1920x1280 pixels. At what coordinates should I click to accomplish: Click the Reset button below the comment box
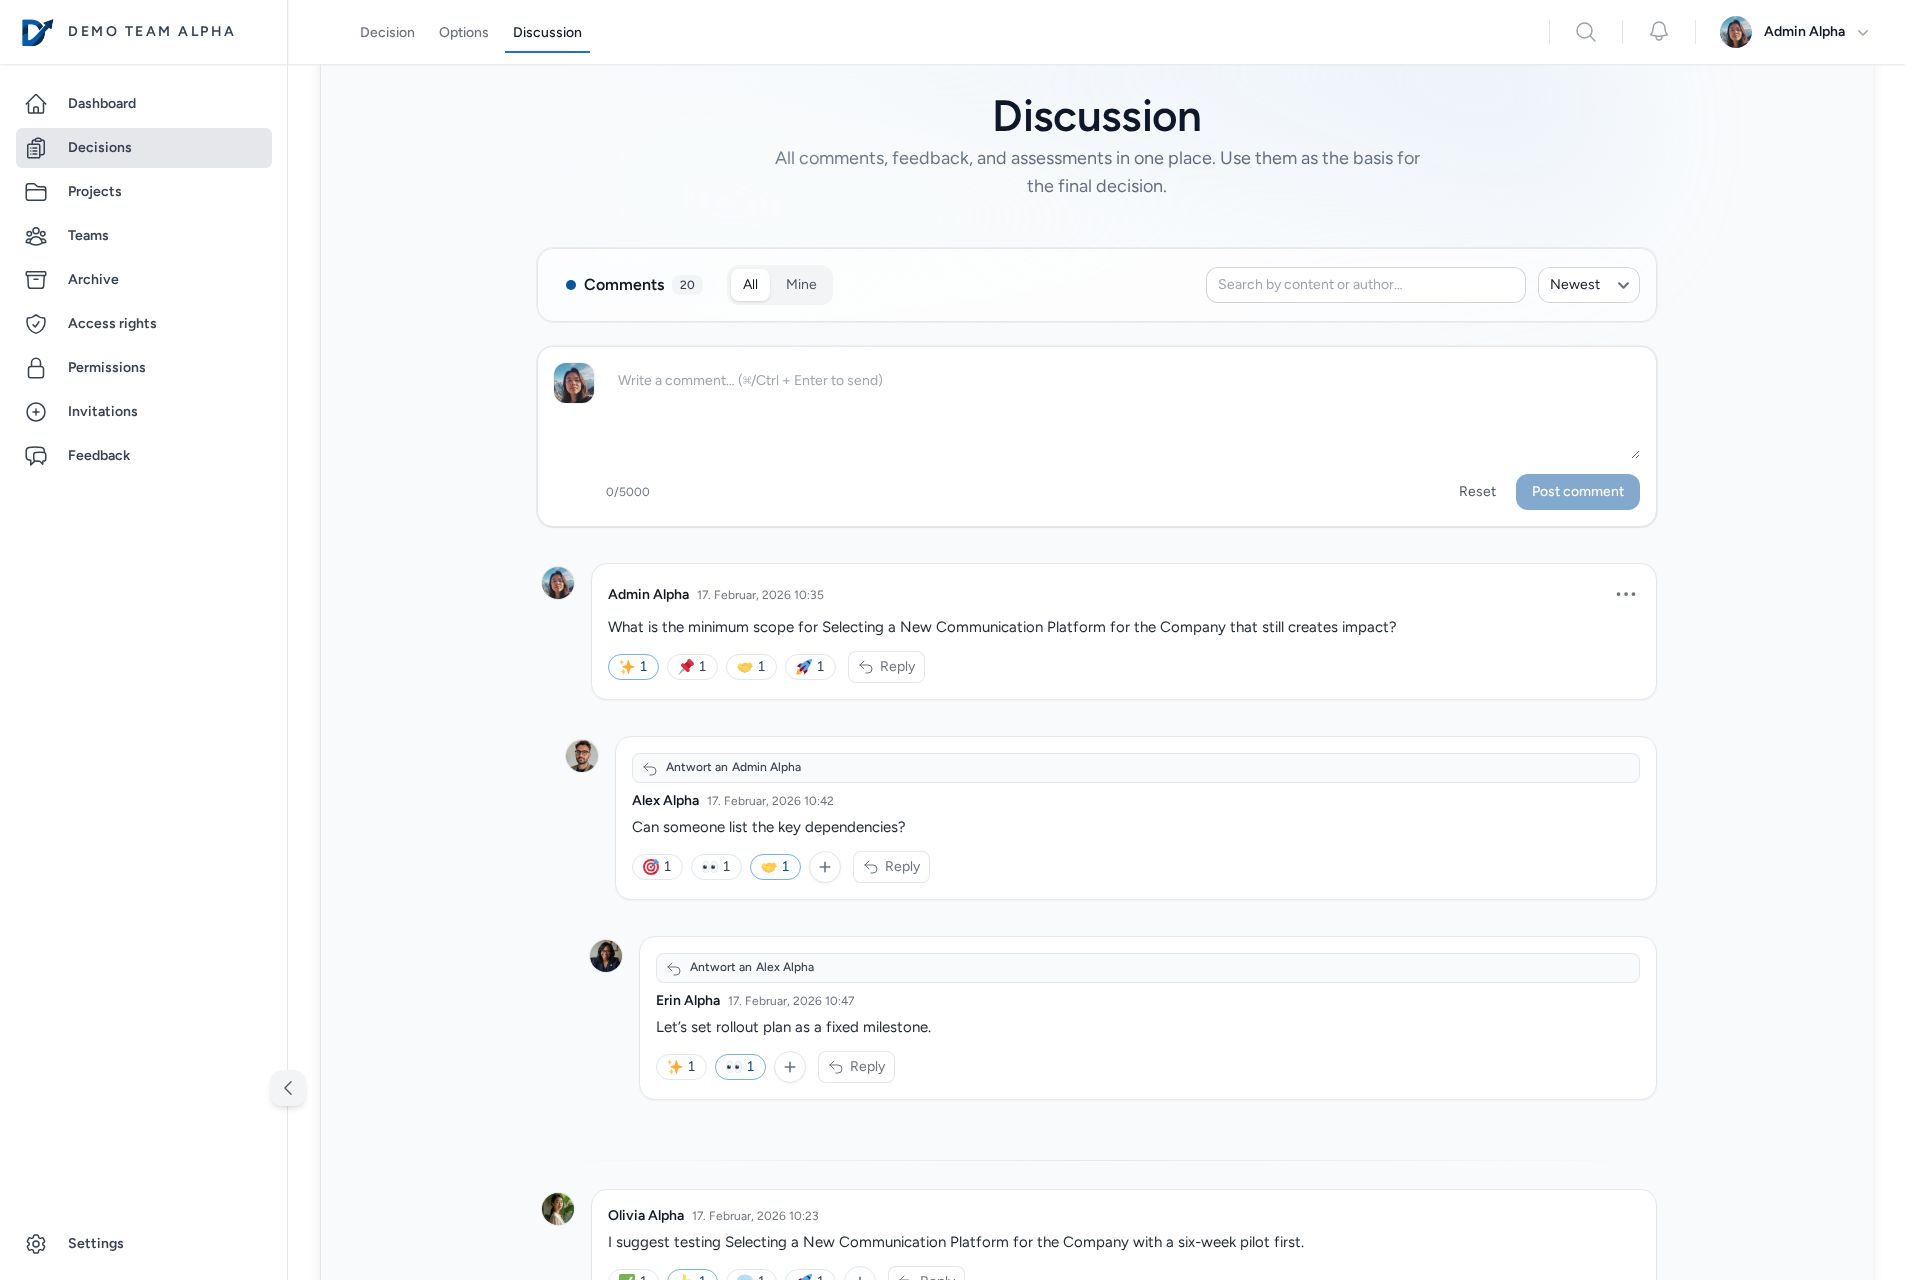pos(1477,491)
